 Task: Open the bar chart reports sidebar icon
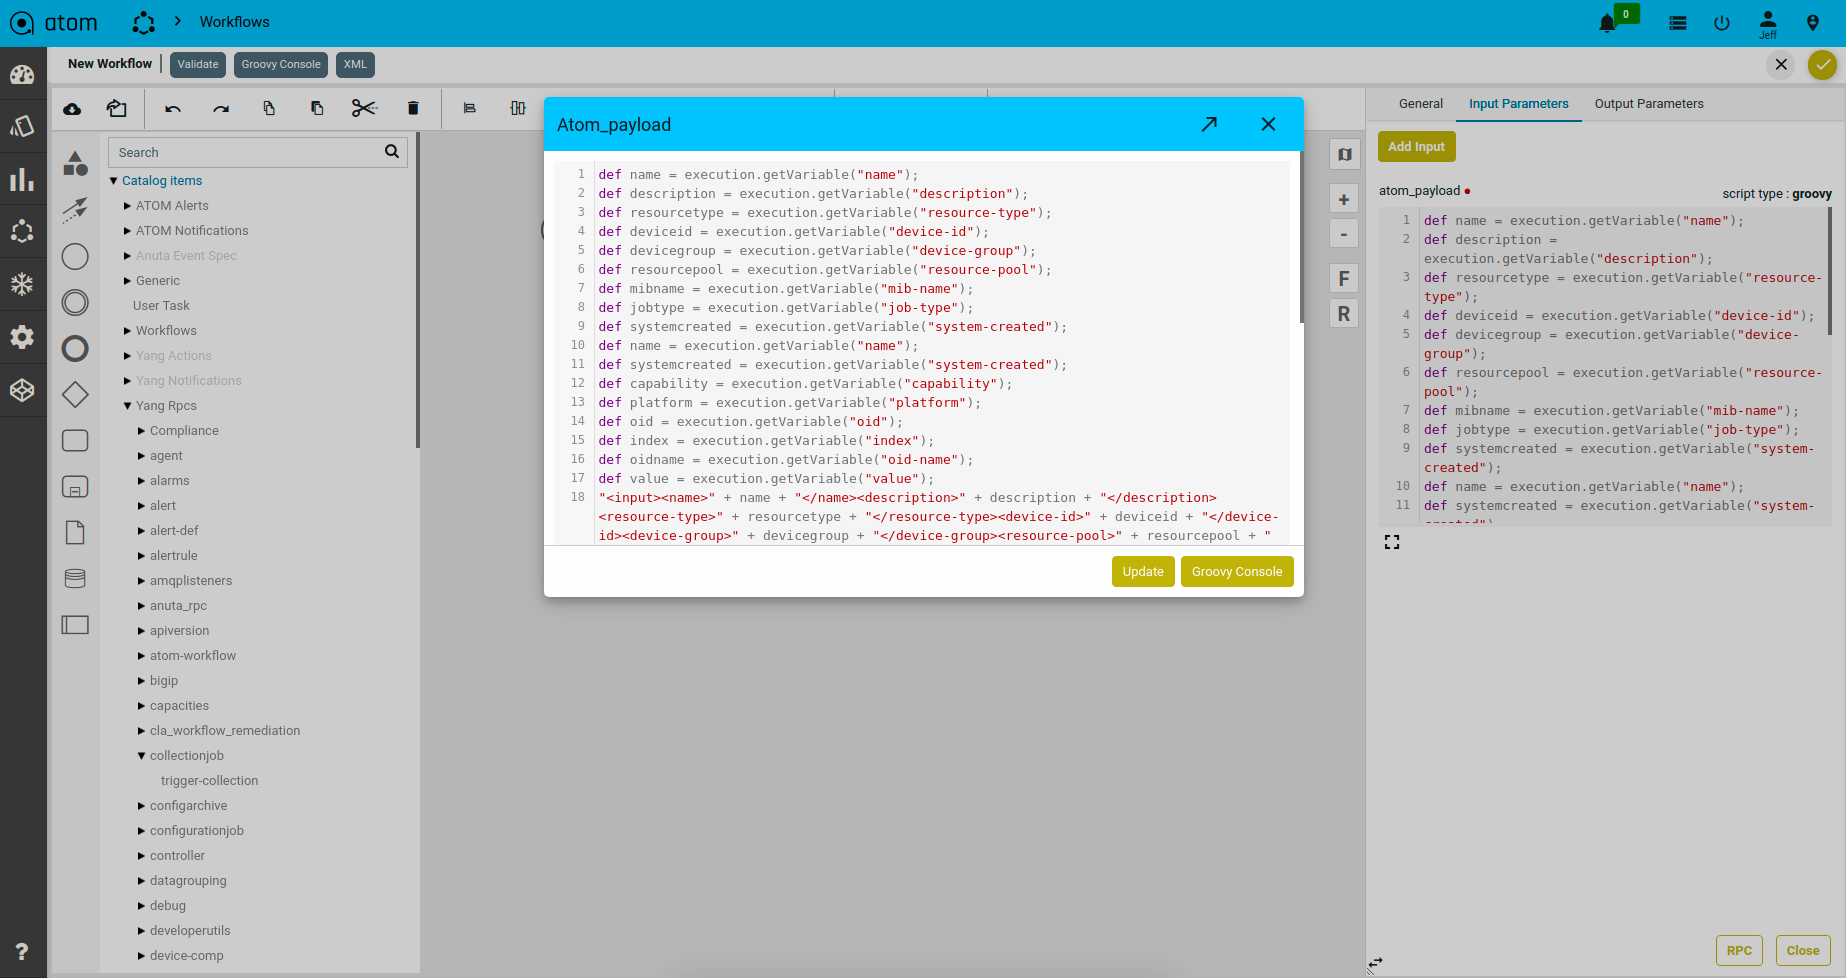click(x=22, y=179)
